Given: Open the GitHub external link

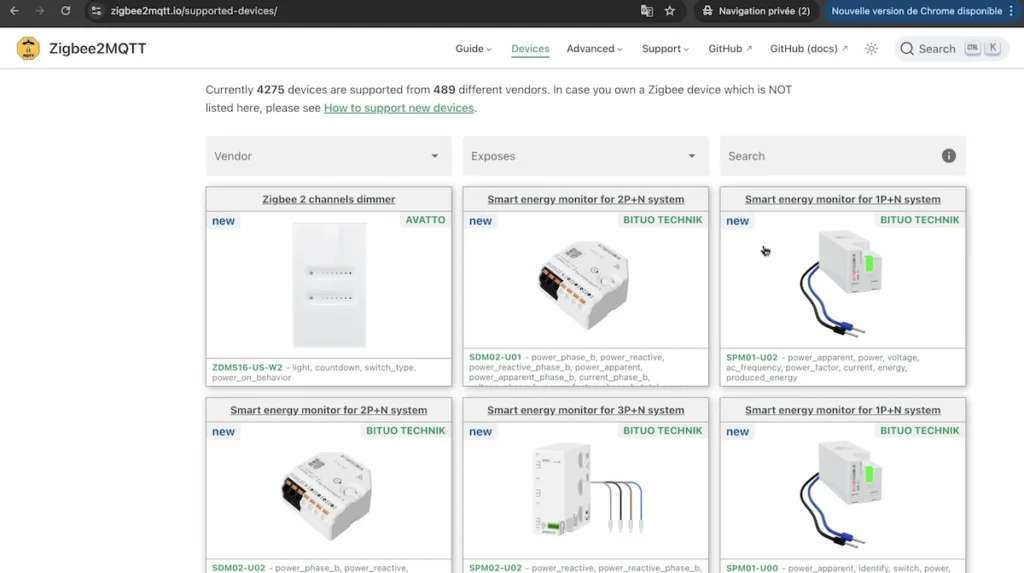Looking at the screenshot, I should click(730, 48).
